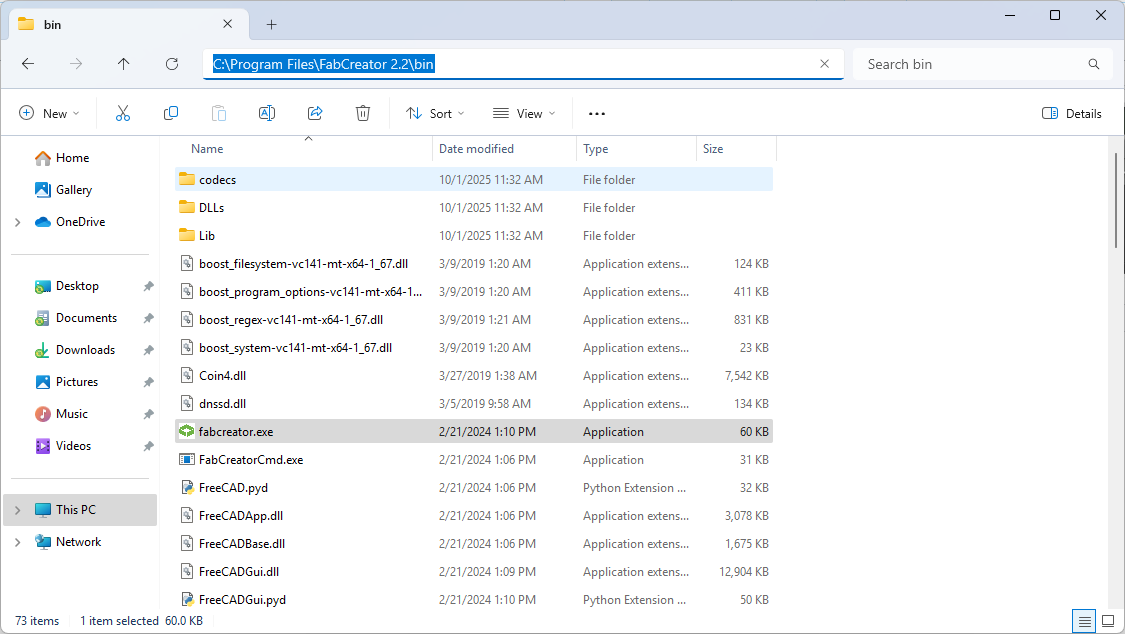
Task: Click the Cut scissors icon
Action: tap(123, 114)
